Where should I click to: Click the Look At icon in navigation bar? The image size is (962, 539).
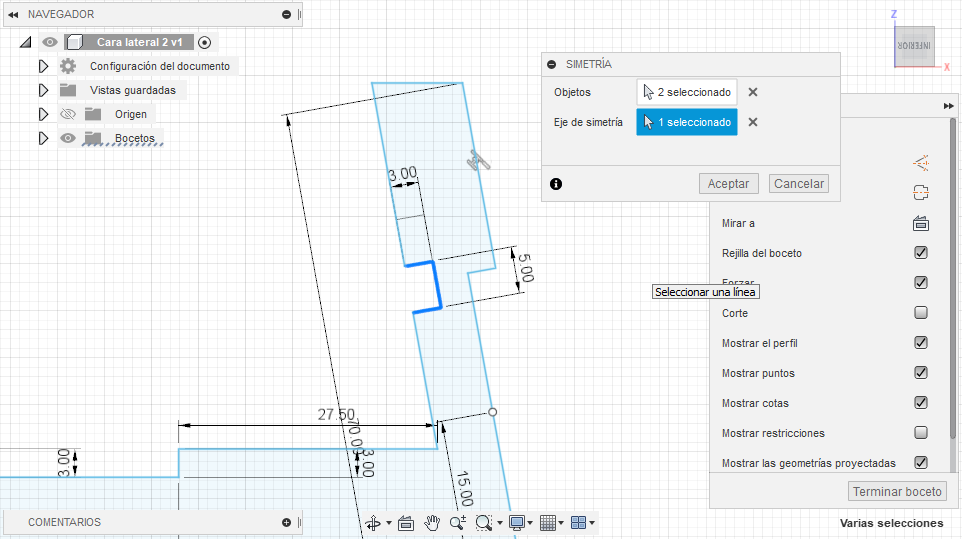[x=406, y=523]
